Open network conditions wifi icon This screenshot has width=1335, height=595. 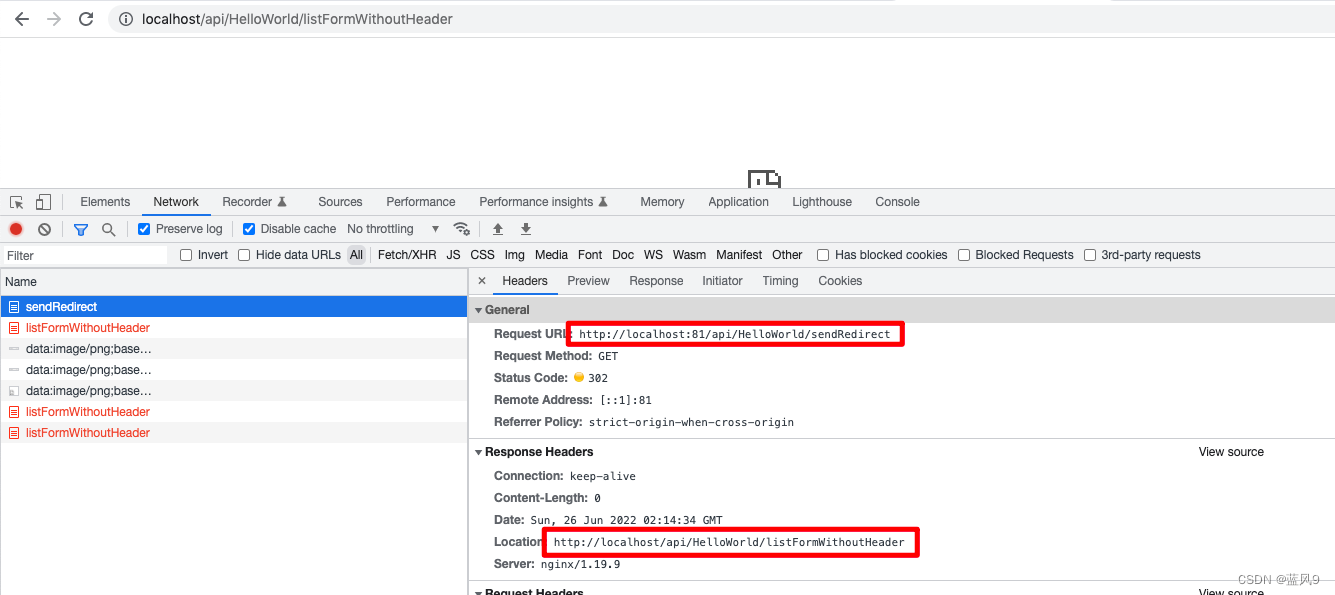pos(461,229)
